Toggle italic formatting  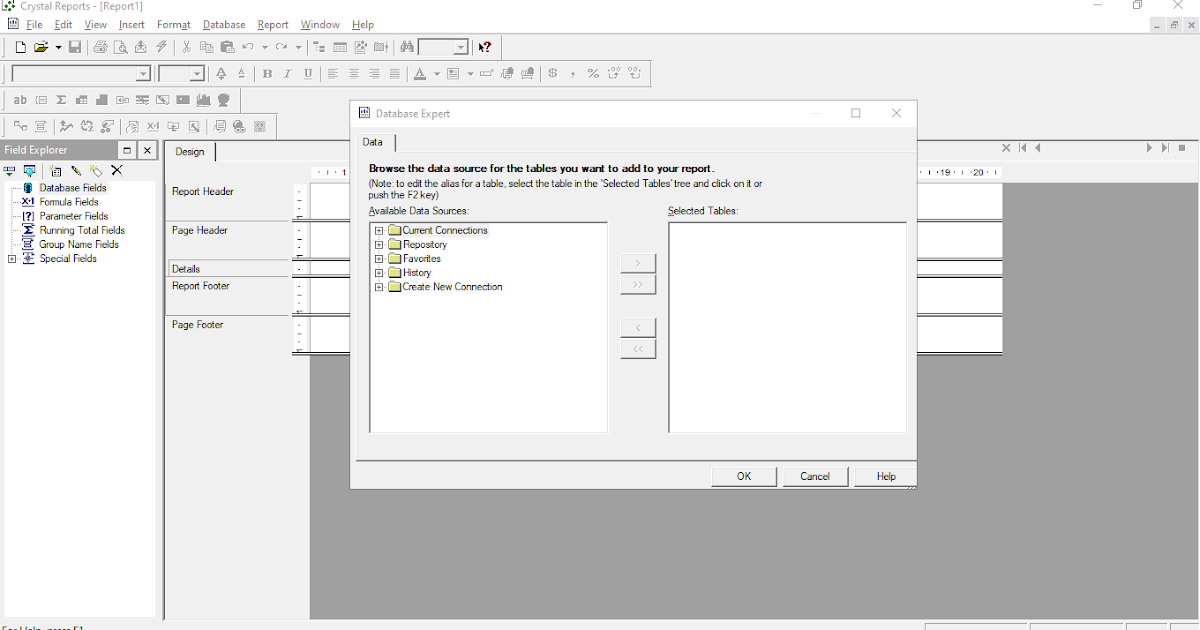(287, 73)
